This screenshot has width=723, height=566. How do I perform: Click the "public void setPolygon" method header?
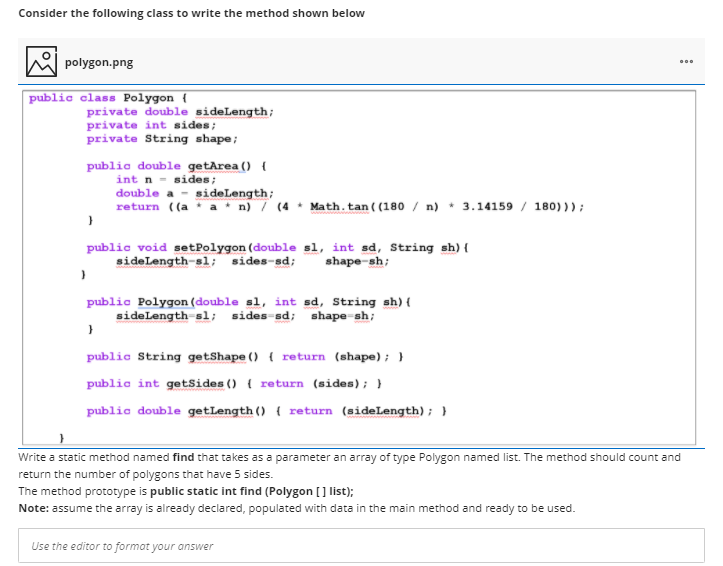[x=278, y=248]
